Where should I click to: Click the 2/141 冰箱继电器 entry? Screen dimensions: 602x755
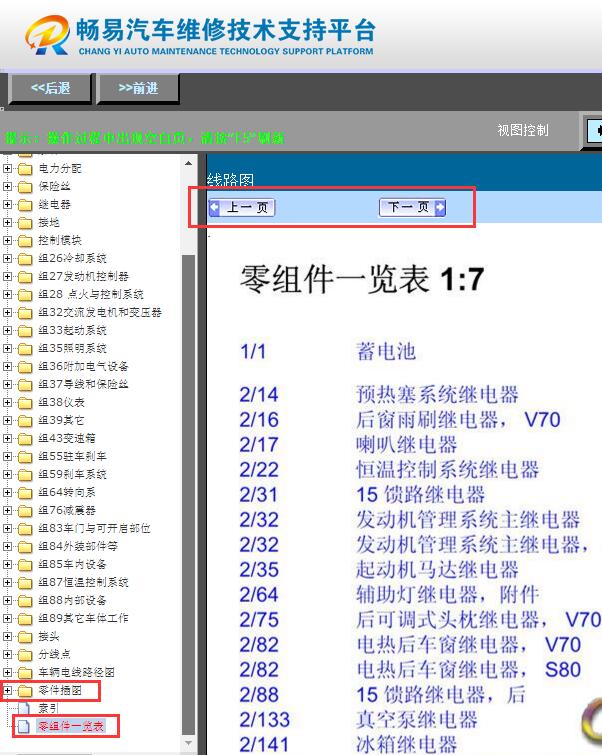349,744
